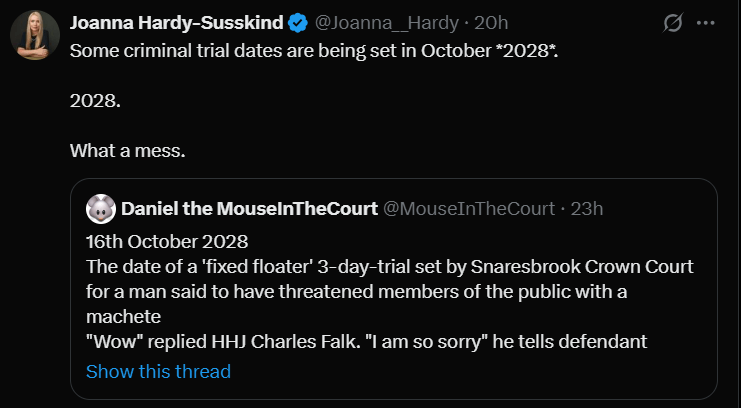Click the Show this thread link
The image size is (741, 408).
point(158,372)
